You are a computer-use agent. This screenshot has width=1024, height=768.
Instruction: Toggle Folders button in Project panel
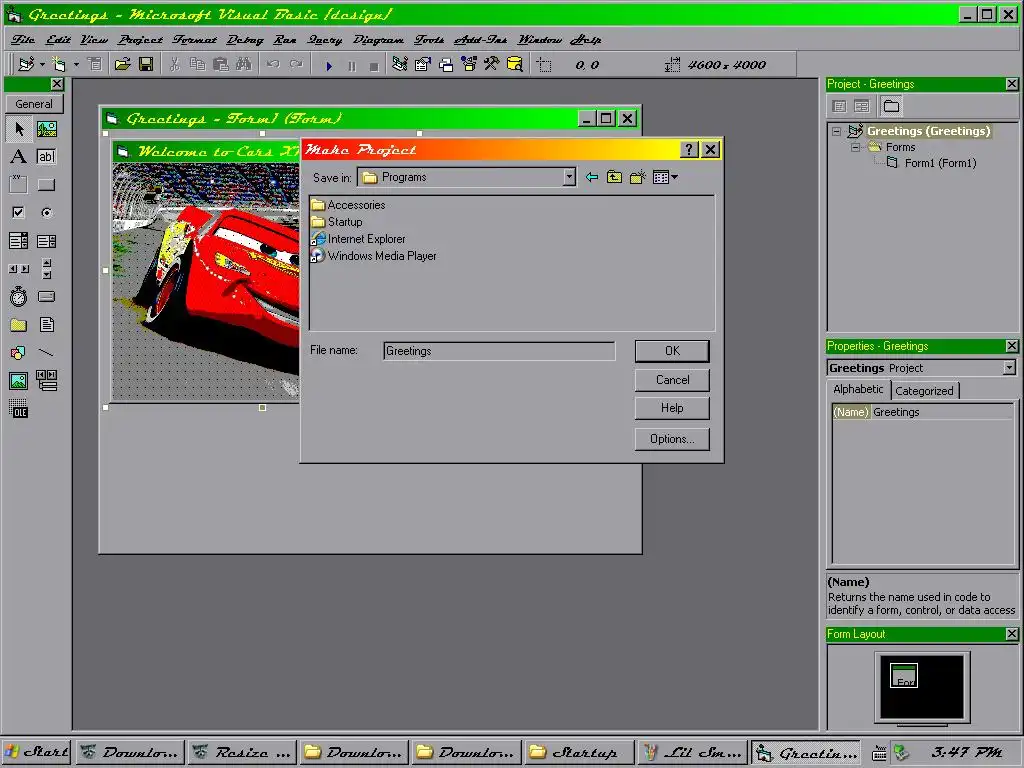891,106
